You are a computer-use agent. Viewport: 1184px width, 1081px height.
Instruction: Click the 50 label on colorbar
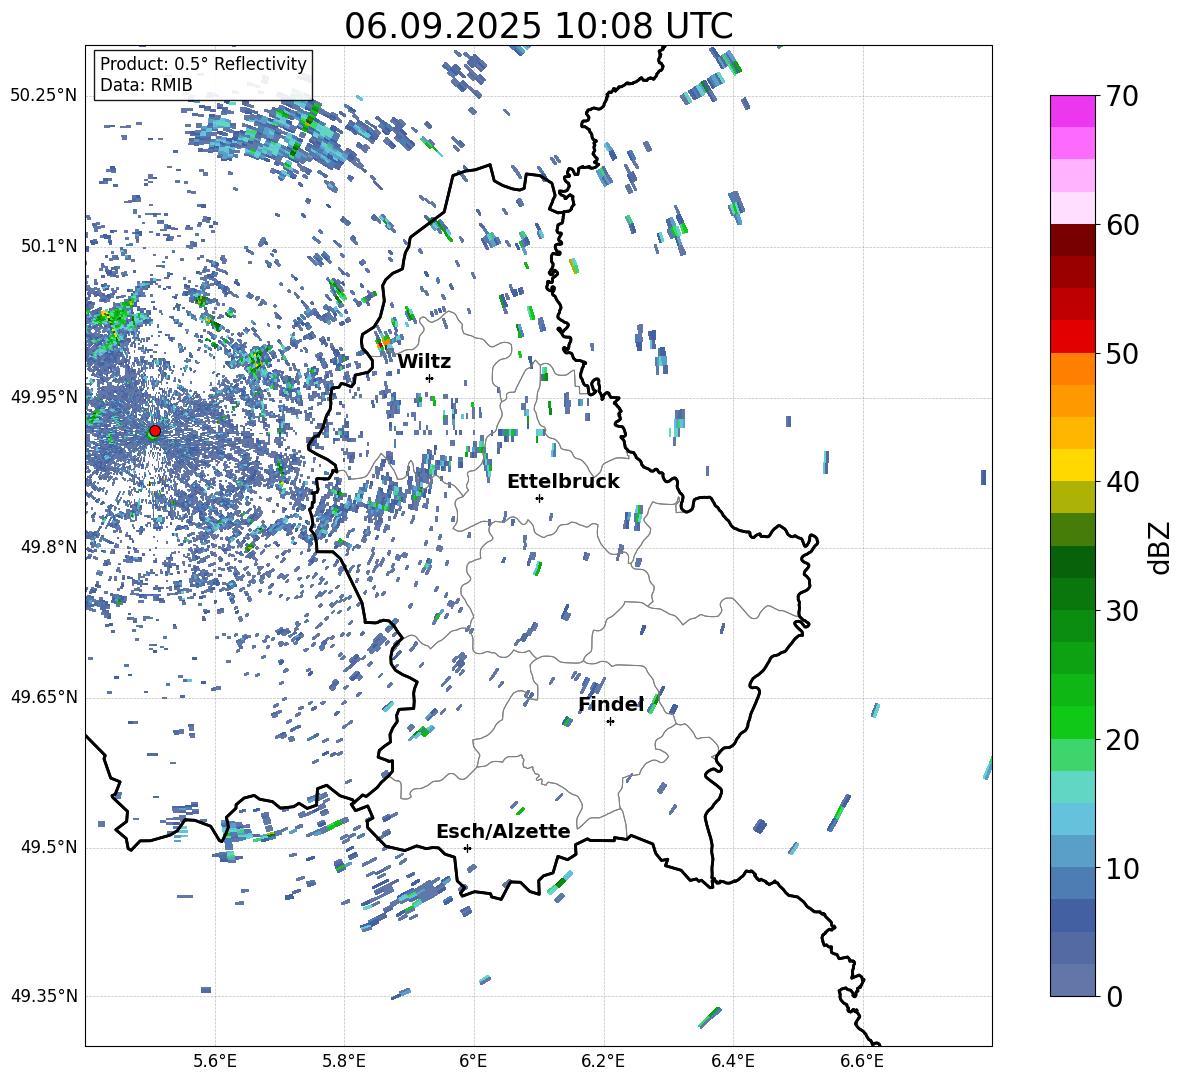(1122, 354)
